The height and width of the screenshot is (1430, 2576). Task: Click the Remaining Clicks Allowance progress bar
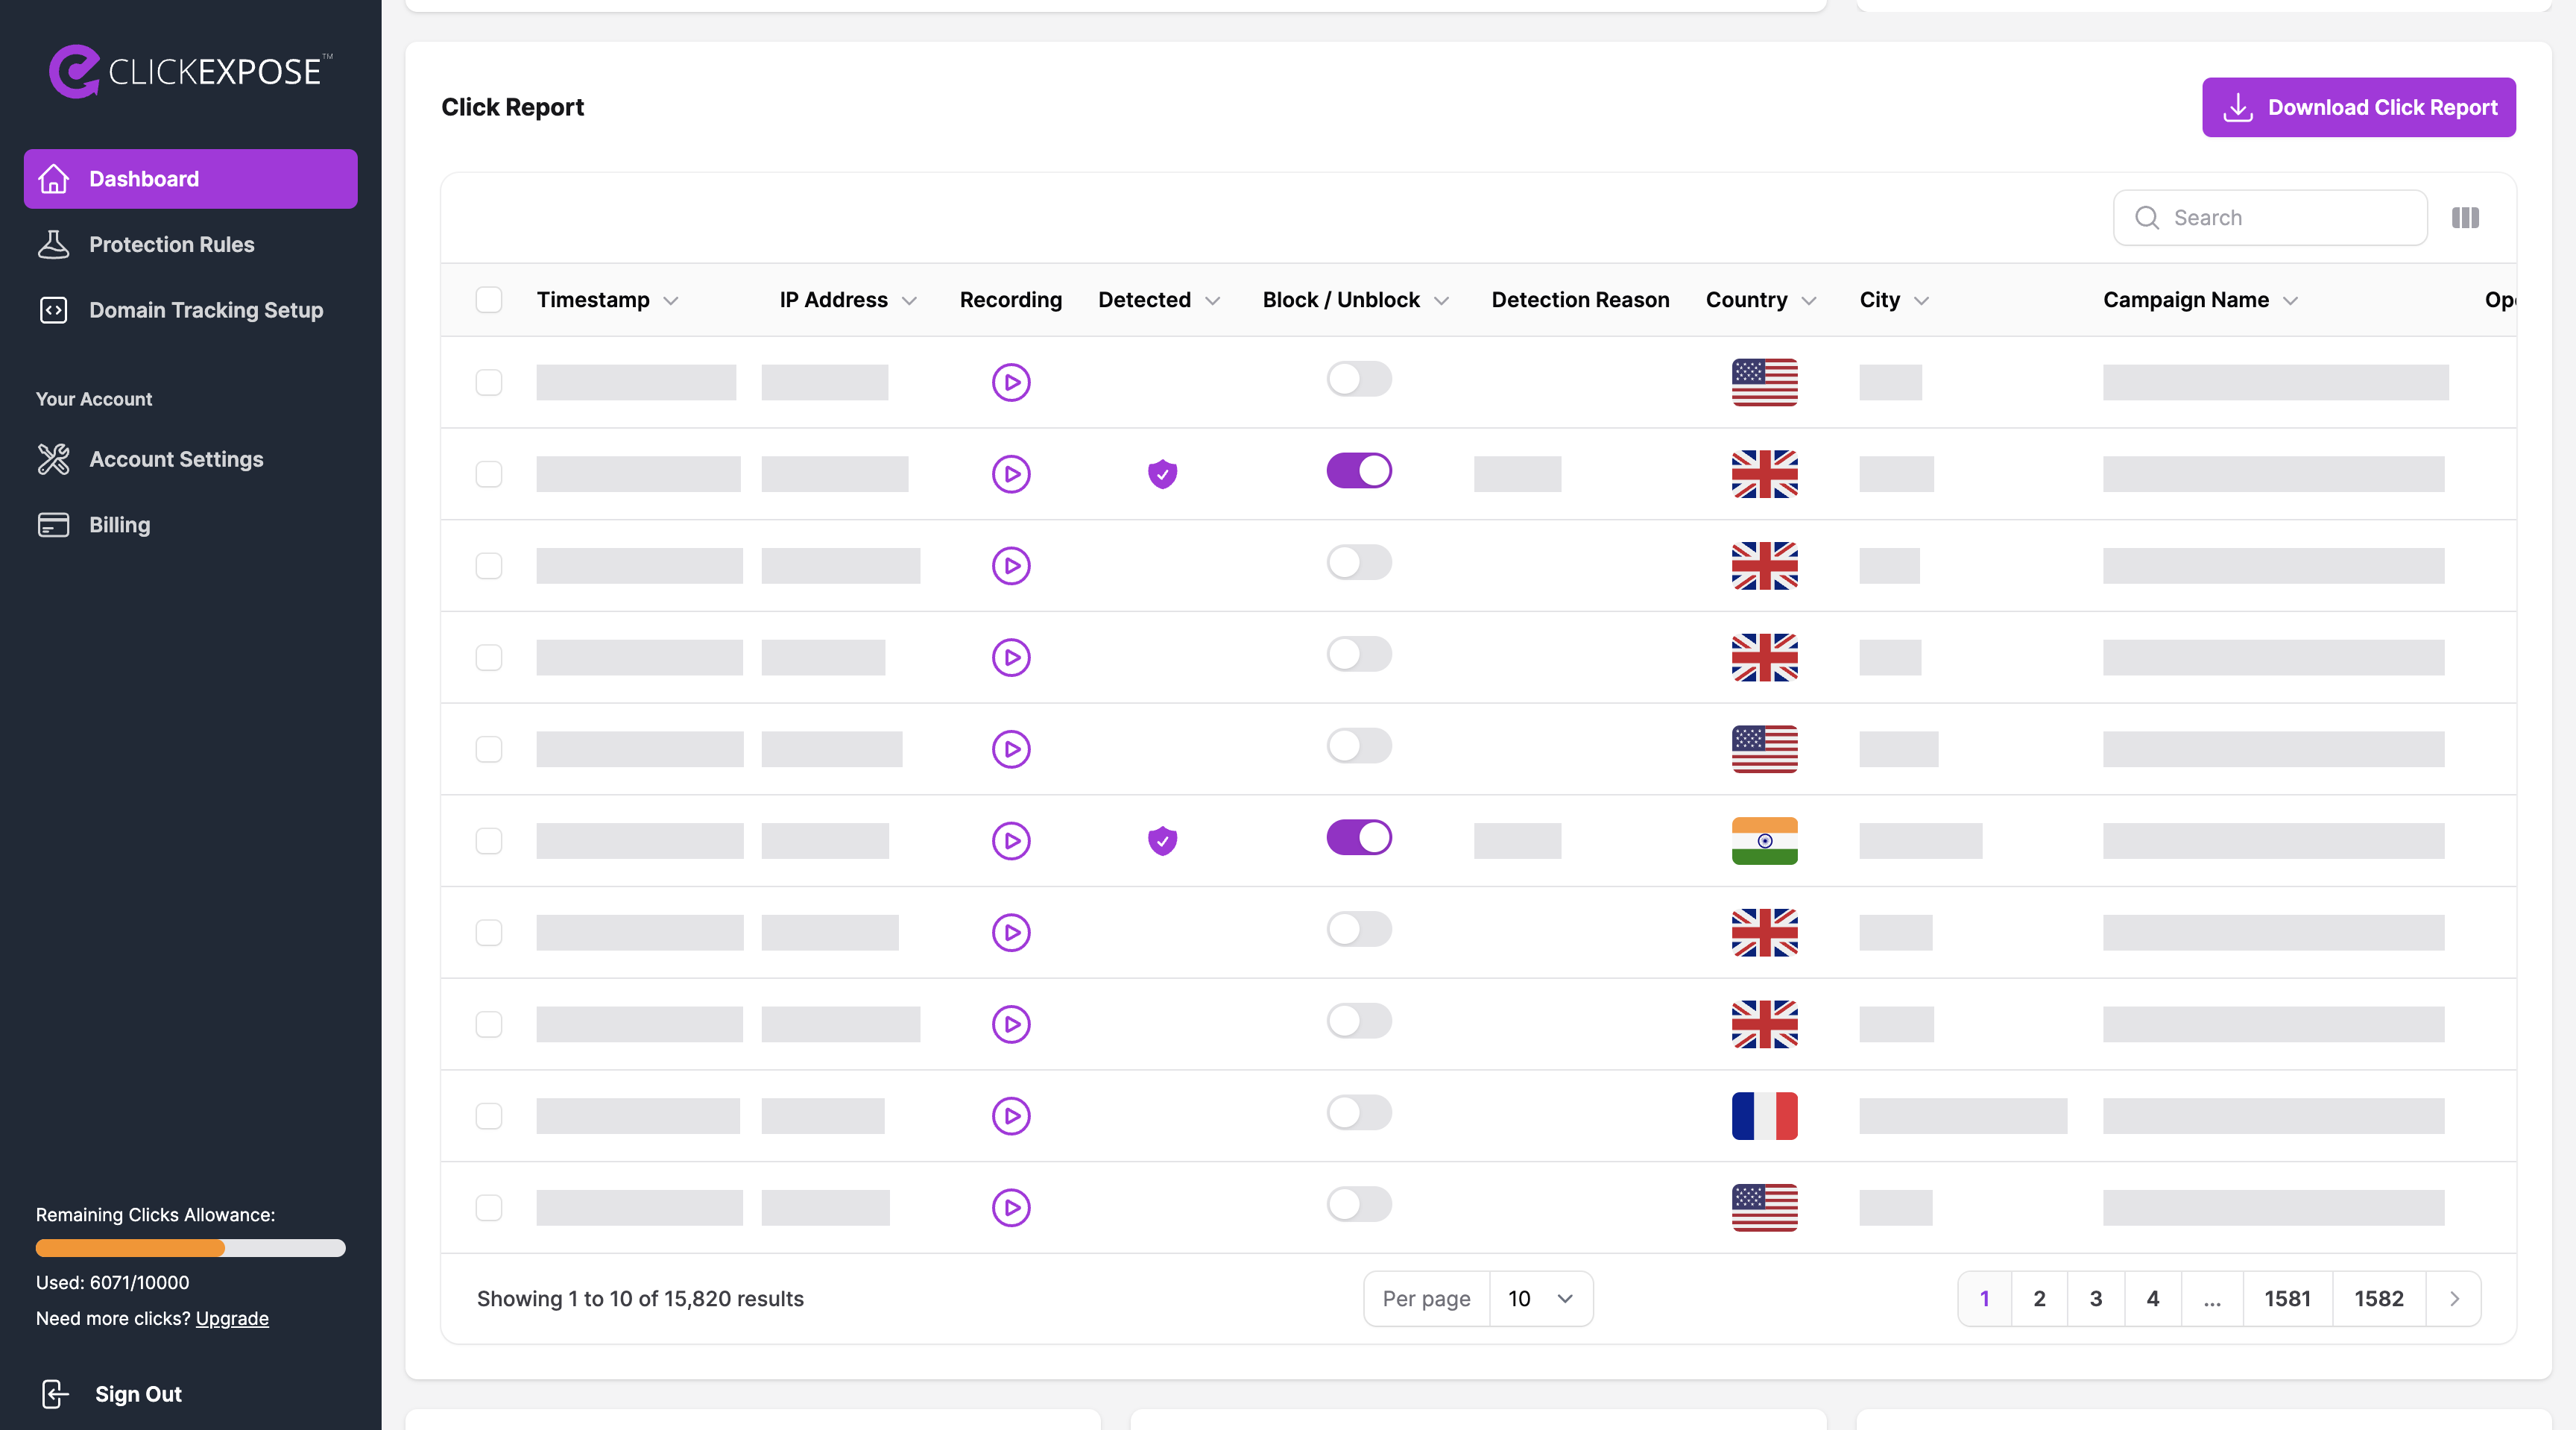(190, 1248)
